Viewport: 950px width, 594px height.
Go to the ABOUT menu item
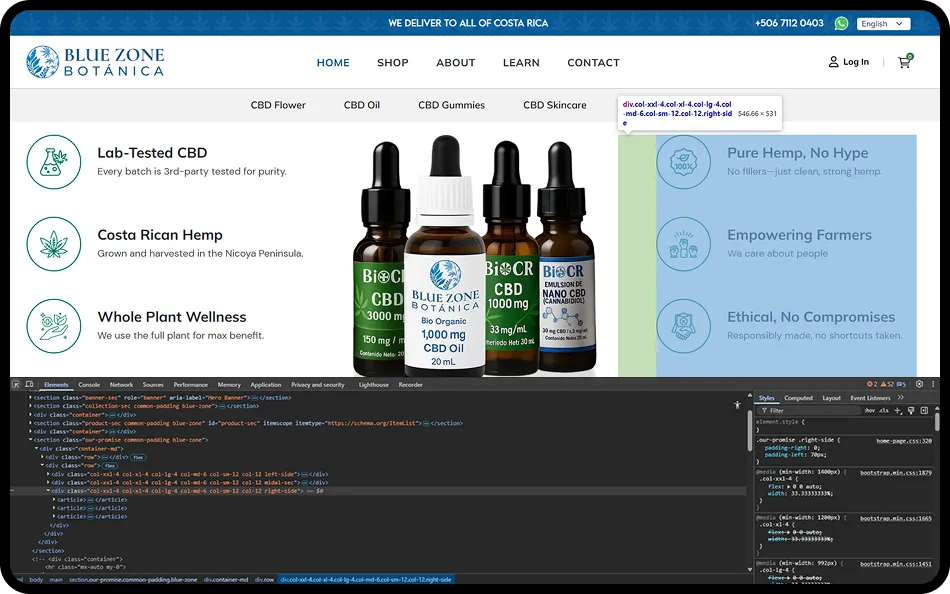click(456, 62)
